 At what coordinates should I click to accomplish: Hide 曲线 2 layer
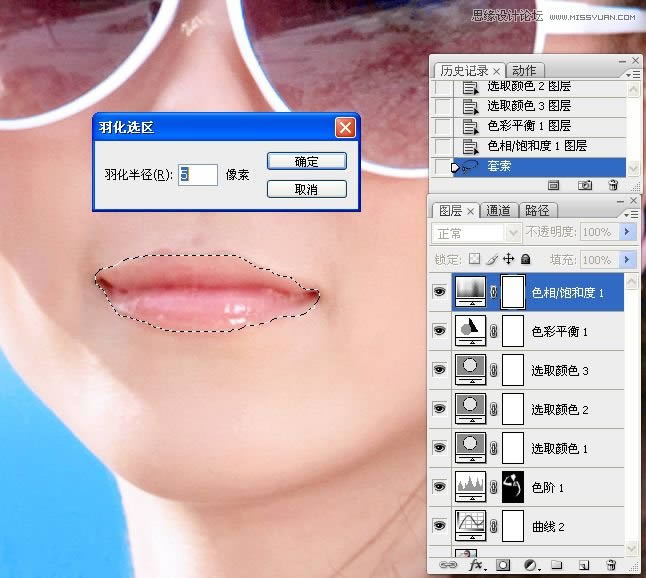440,525
